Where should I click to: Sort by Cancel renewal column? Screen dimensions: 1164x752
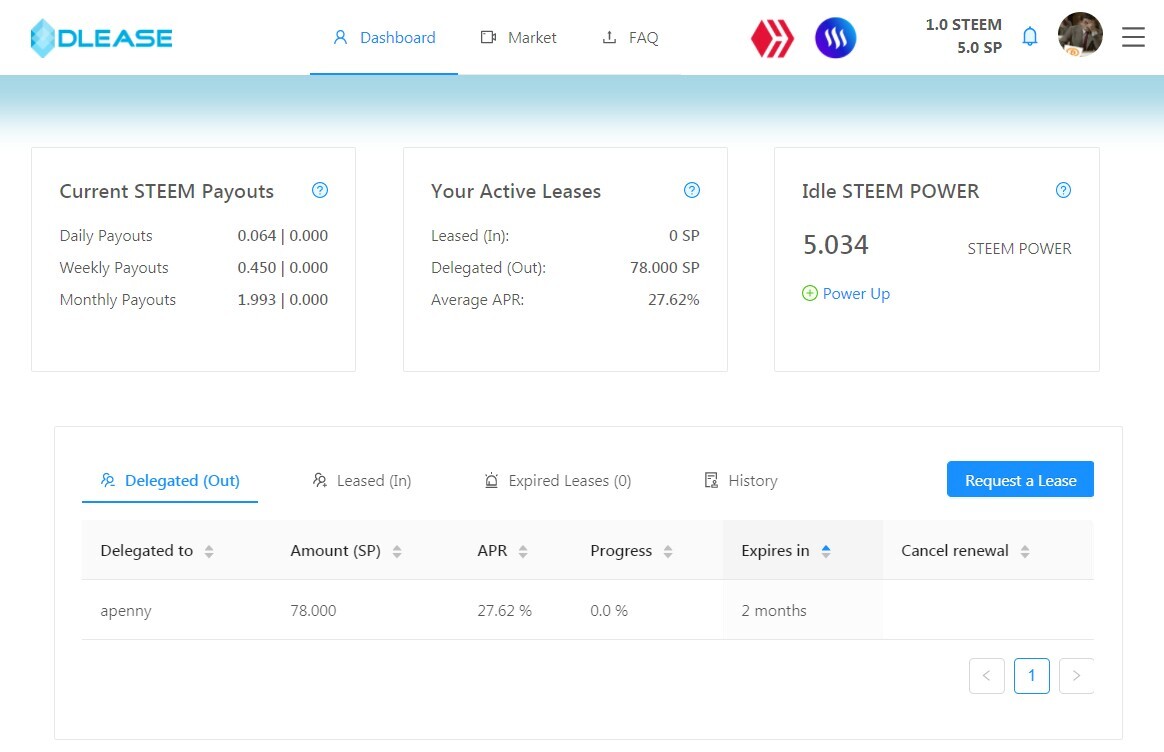click(x=966, y=551)
